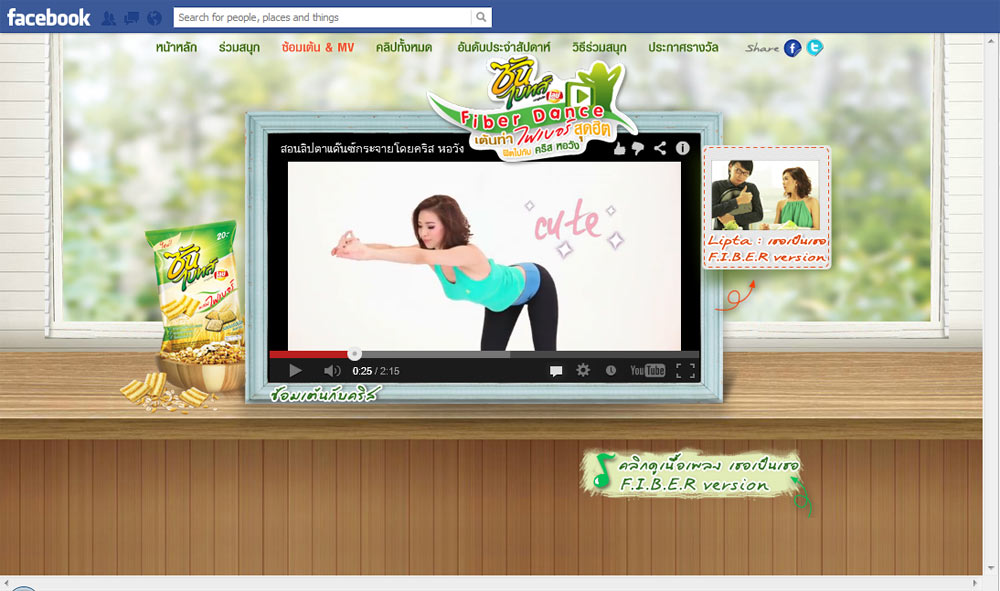1000x591 pixels.
Task: Show video info icon
Action: point(682,148)
